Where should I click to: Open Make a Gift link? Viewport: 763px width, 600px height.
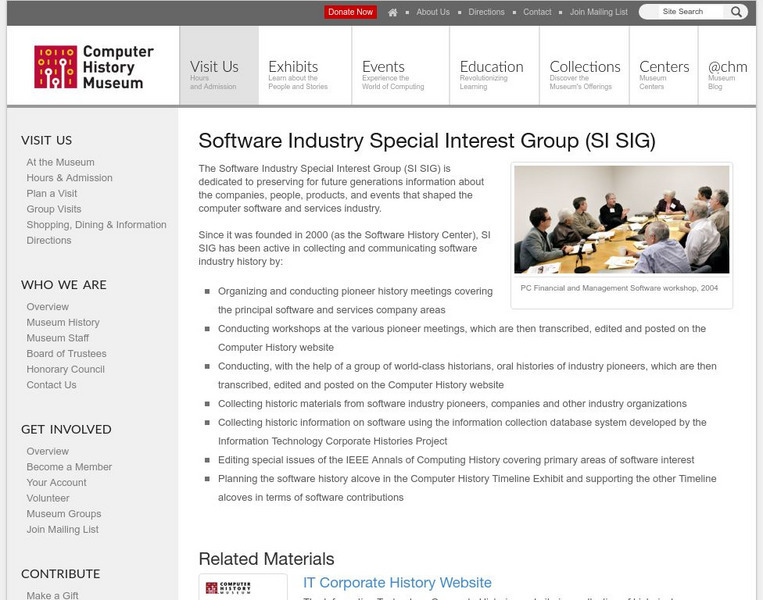tap(52, 595)
